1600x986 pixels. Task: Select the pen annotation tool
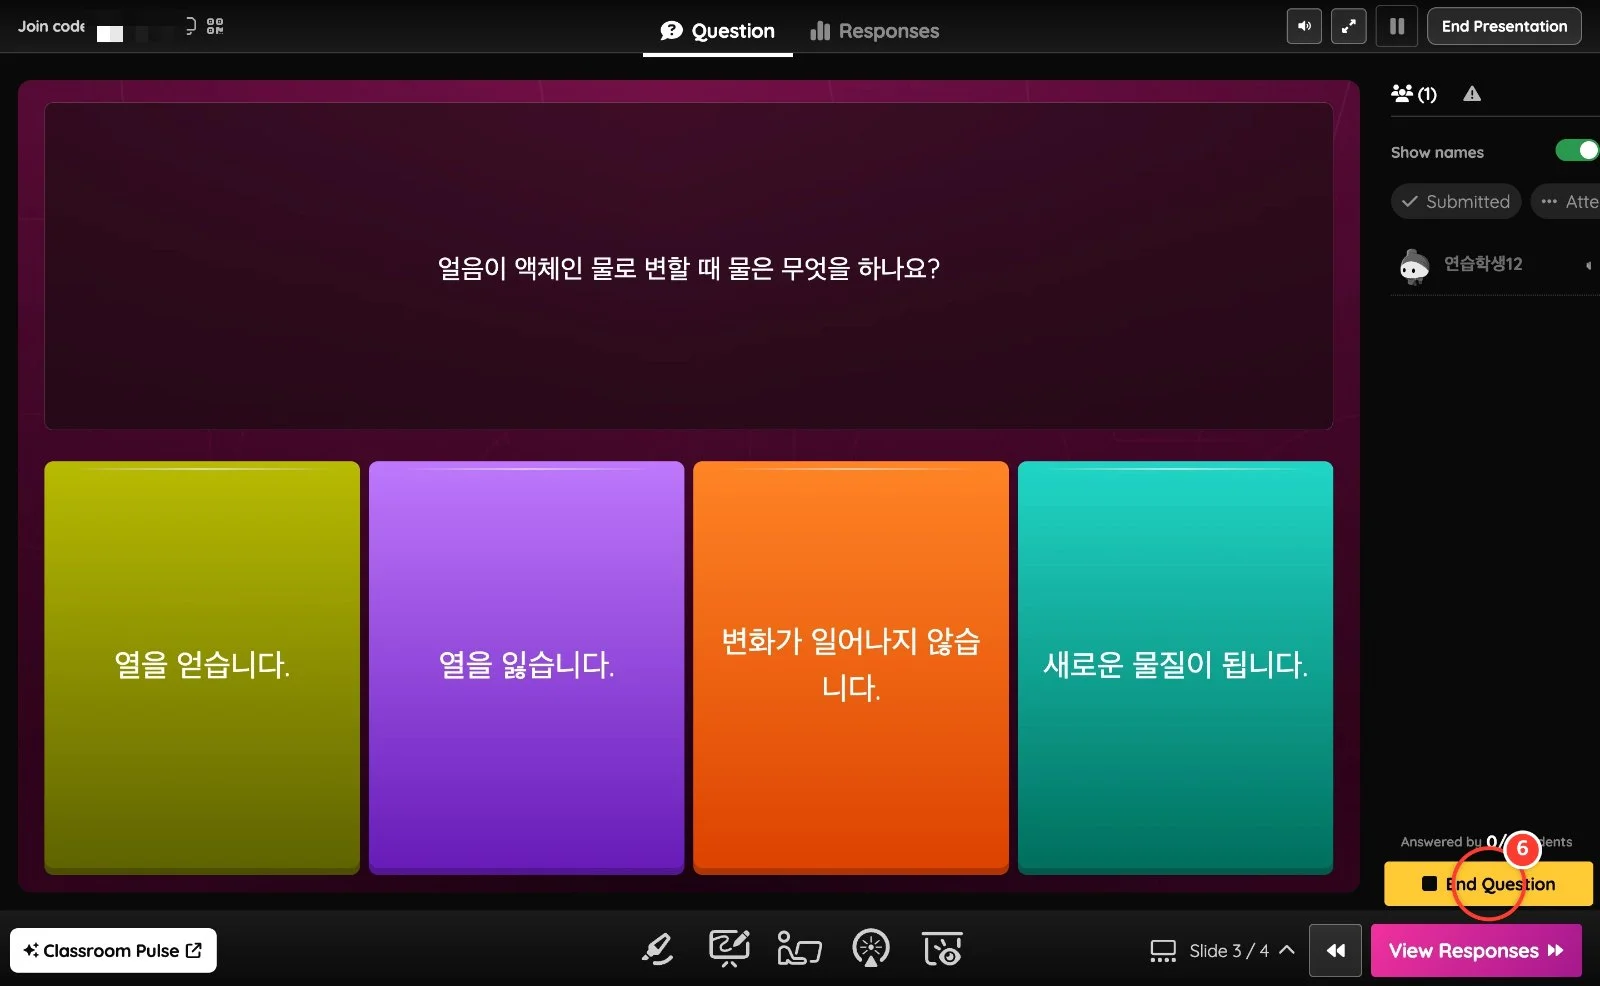pyautogui.click(x=657, y=948)
